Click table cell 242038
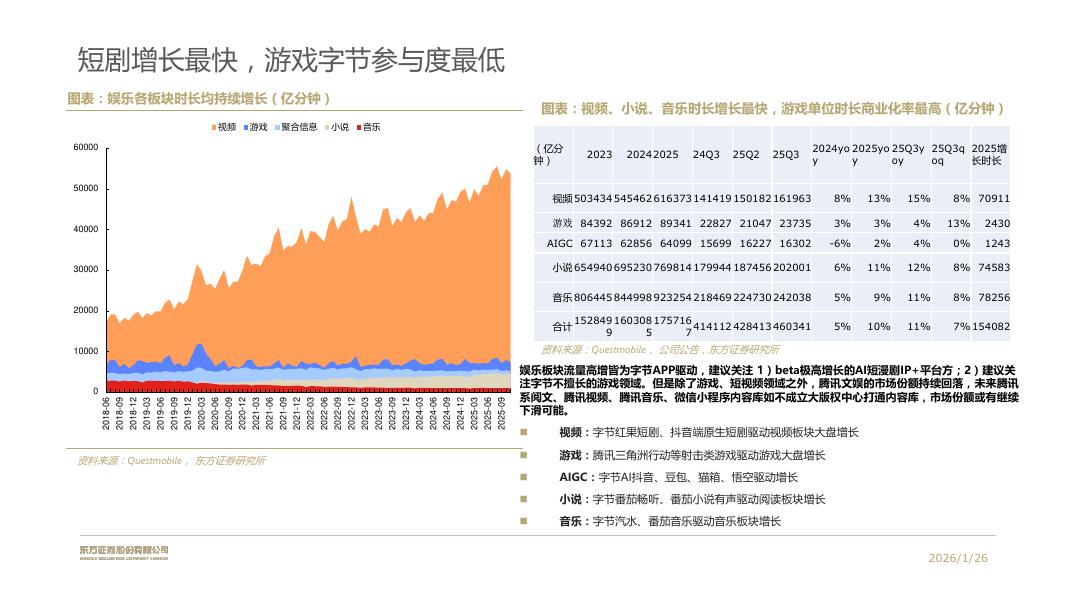 coord(792,298)
